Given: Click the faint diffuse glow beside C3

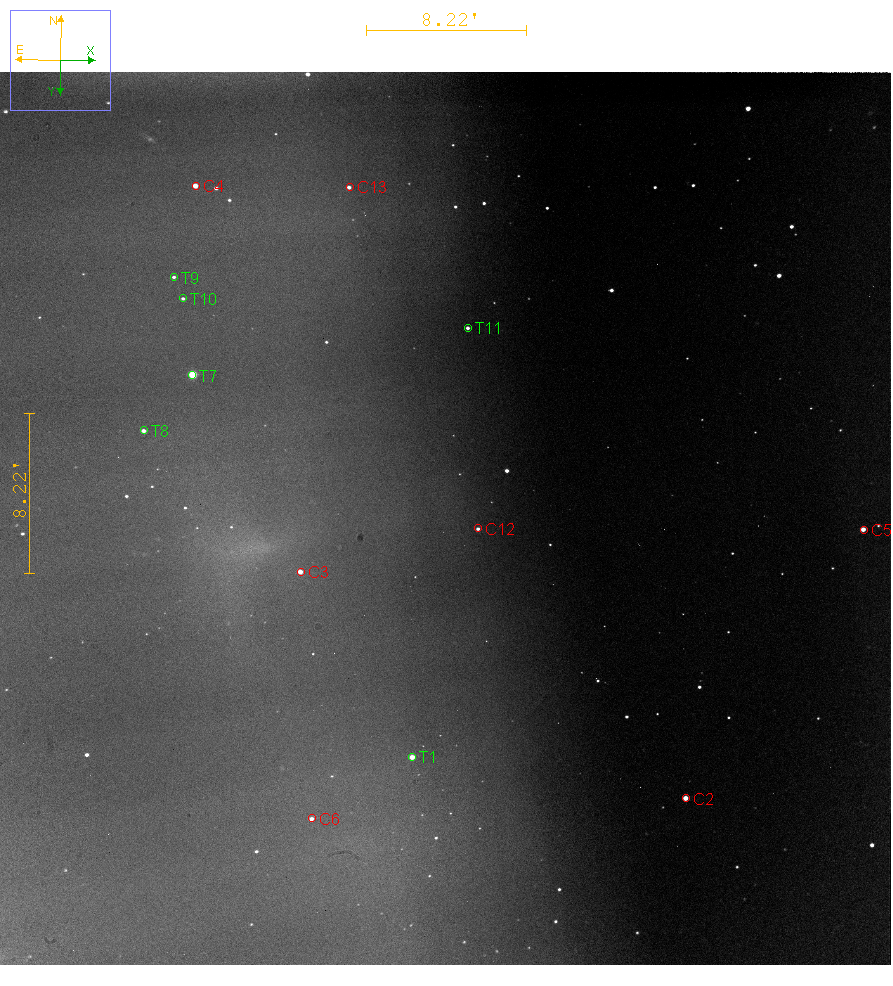Looking at the screenshot, I should (240, 547).
